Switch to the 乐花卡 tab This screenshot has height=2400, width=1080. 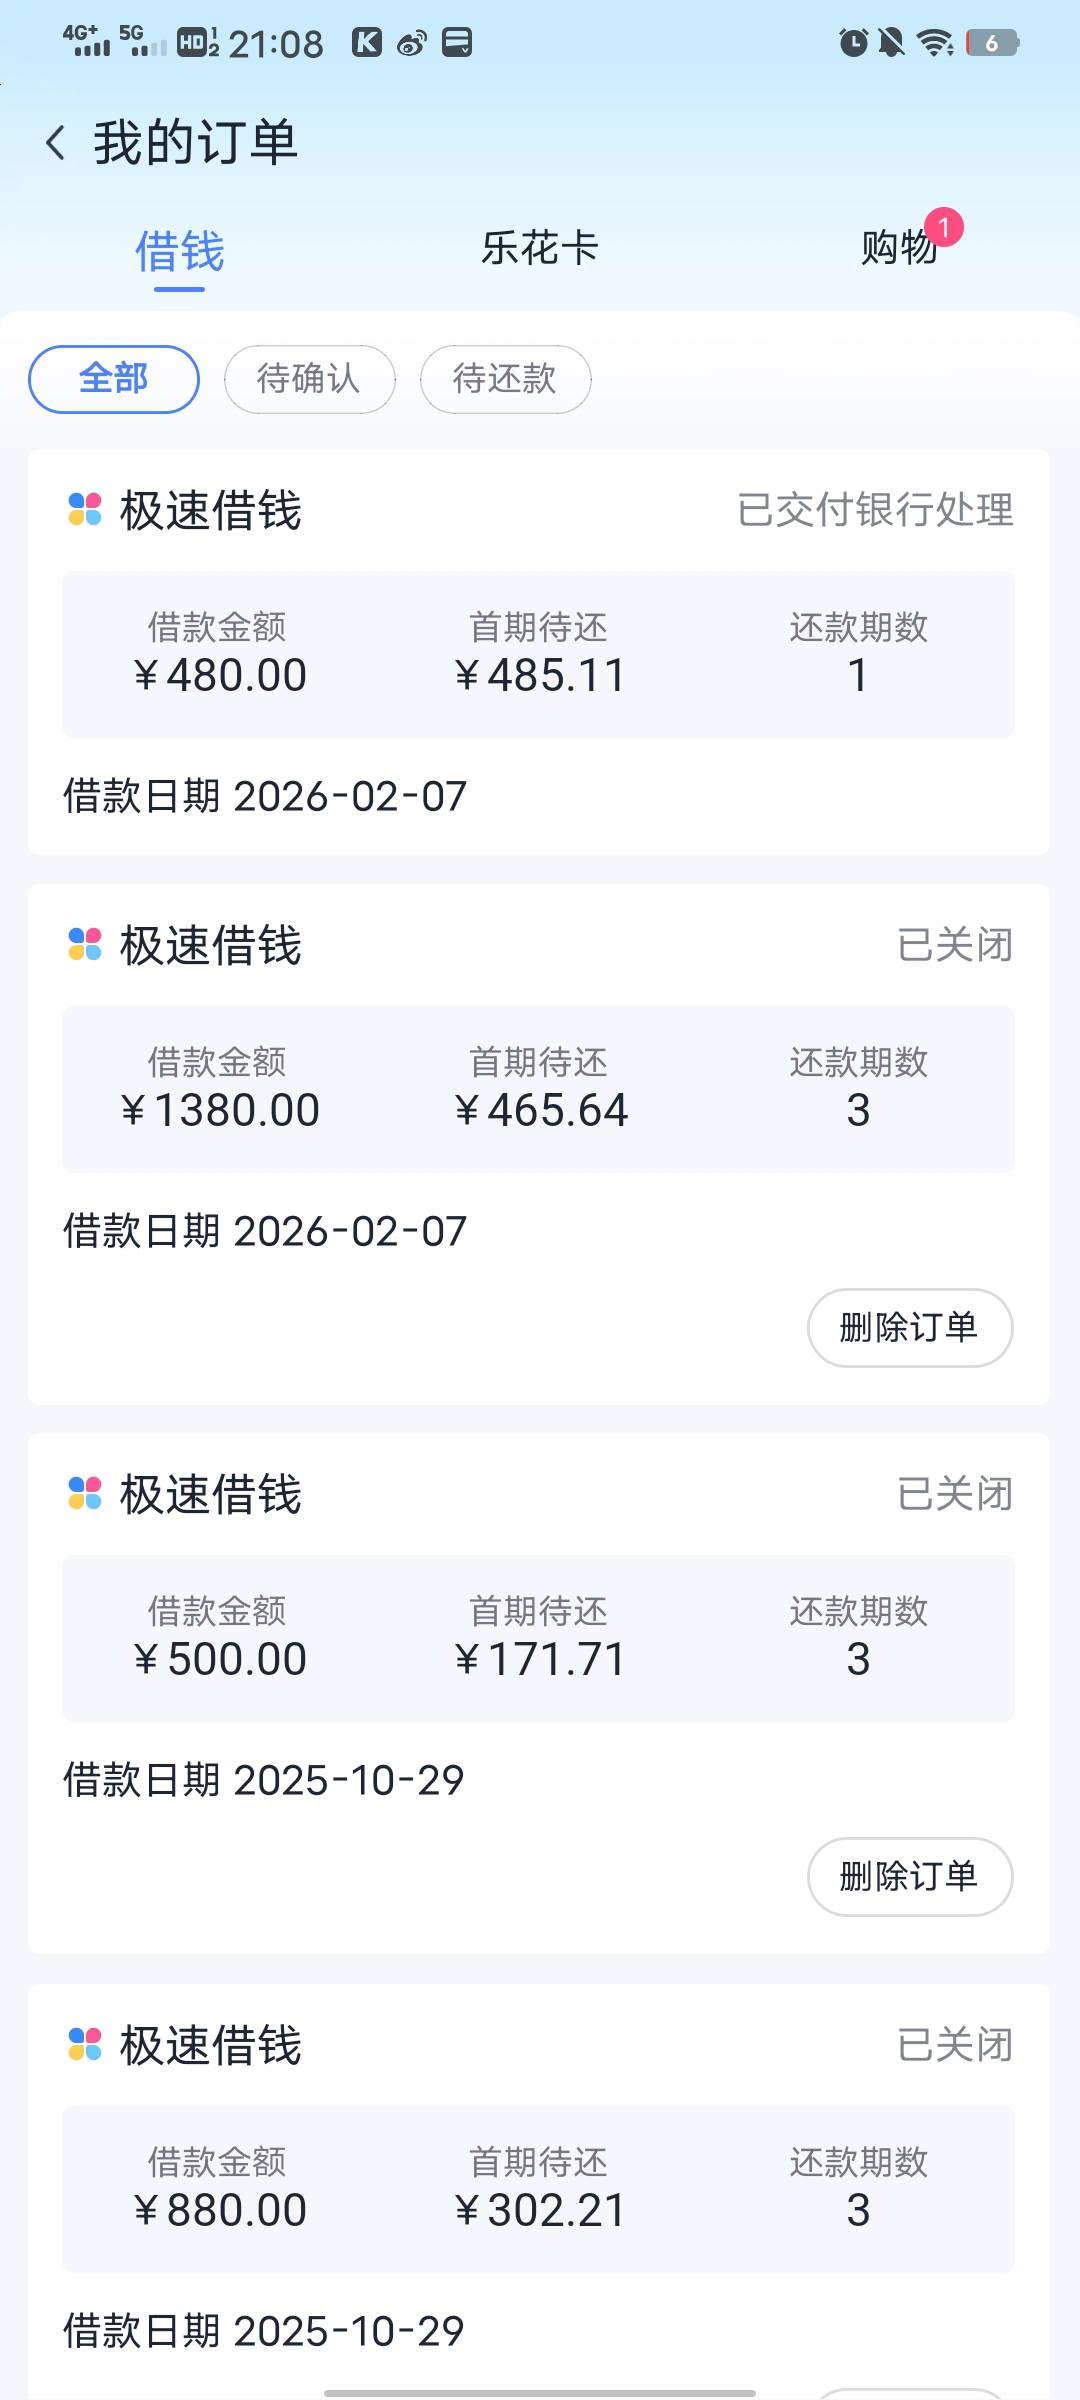point(539,248)
